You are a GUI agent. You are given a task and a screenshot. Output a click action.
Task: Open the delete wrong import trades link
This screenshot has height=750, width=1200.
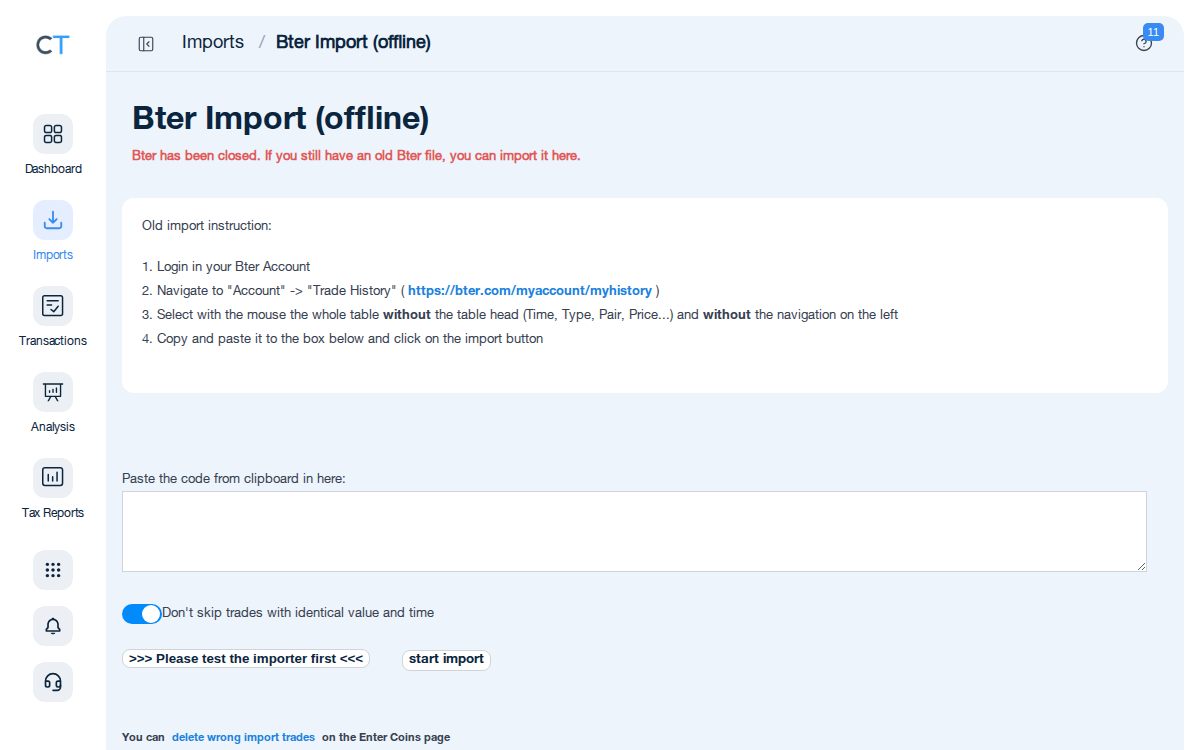pyautogui.click(x=243, y=737)
